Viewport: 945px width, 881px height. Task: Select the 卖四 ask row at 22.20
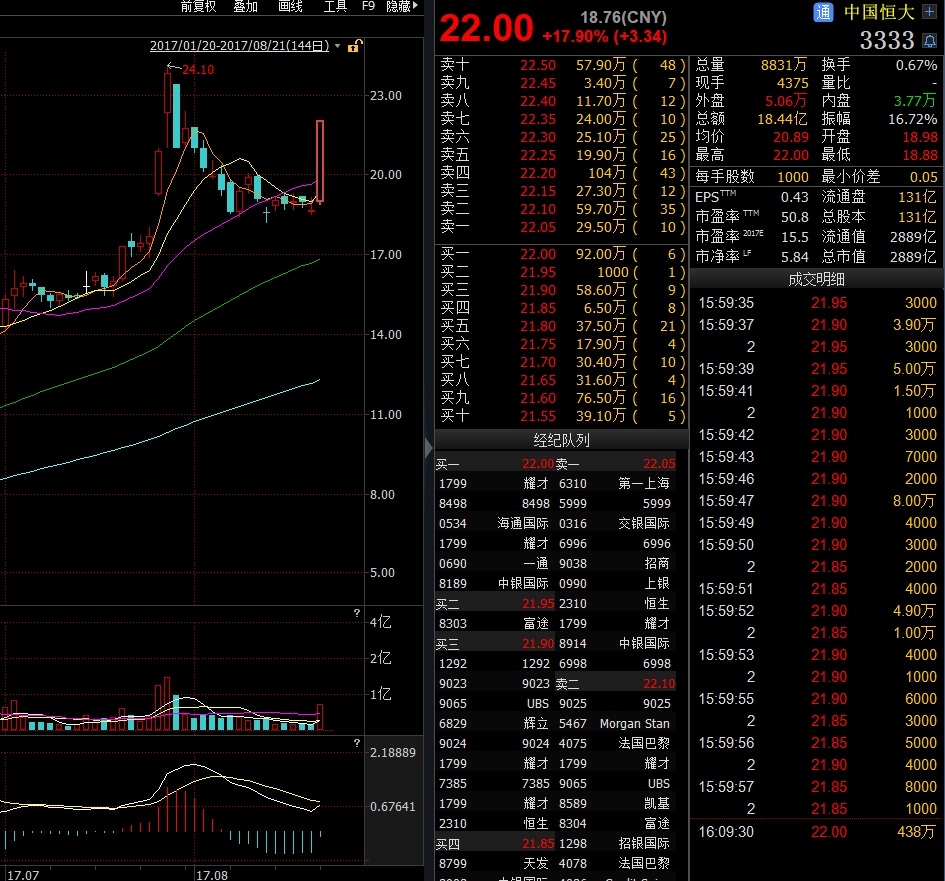(x=562, y=173)
